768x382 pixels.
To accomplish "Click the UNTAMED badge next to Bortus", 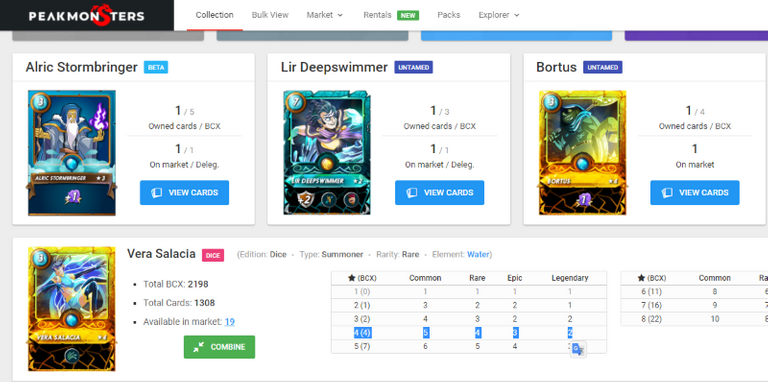I will coord(602,67).
